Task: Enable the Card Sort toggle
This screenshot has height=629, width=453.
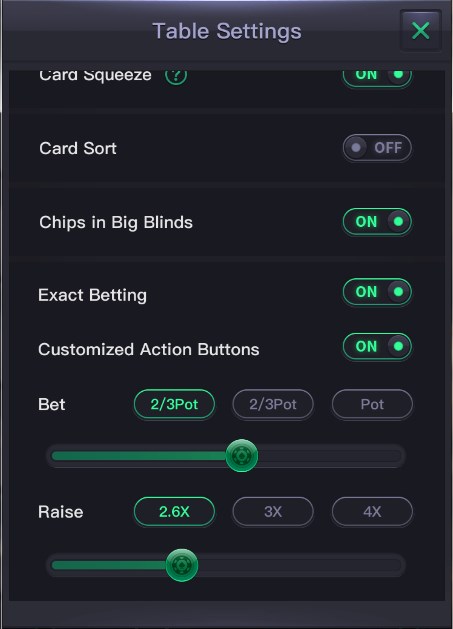Action: (377, 148)
